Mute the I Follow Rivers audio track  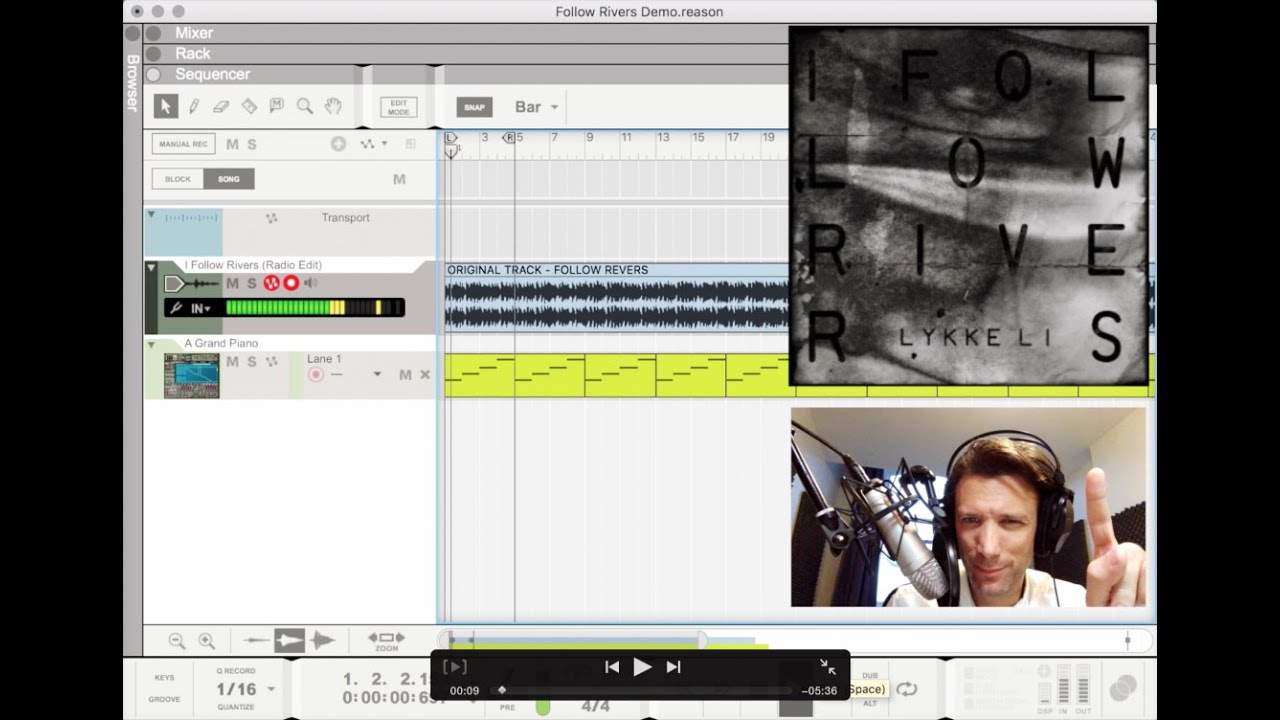click(x=232, y=283)
